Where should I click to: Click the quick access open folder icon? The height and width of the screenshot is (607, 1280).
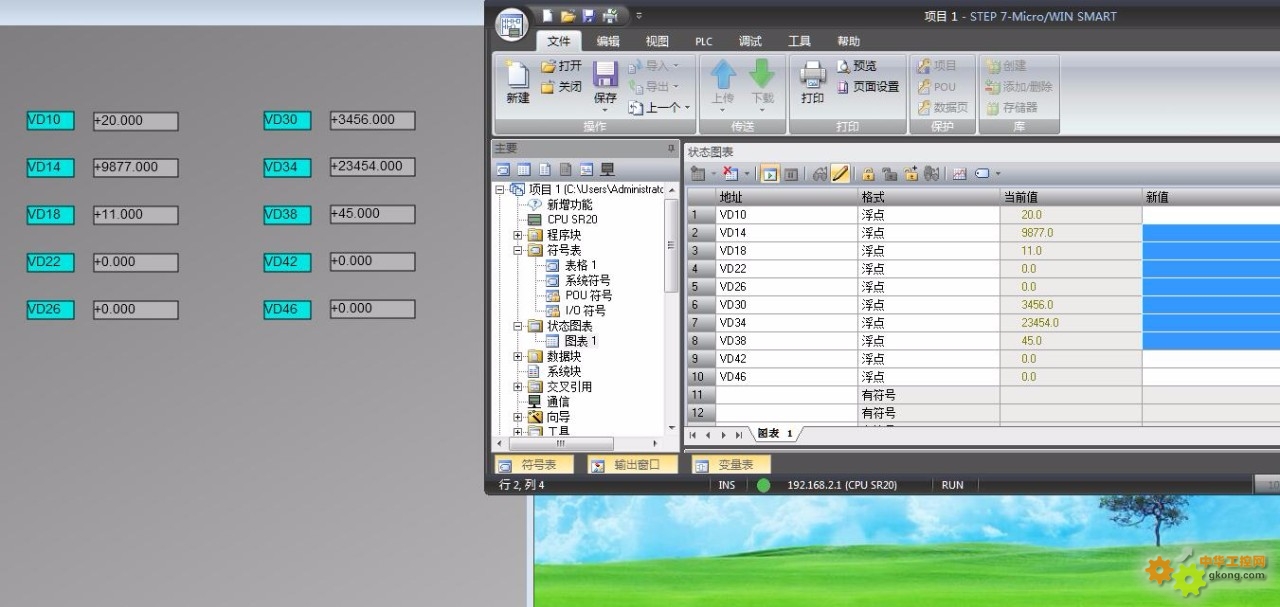pos(568,16)
